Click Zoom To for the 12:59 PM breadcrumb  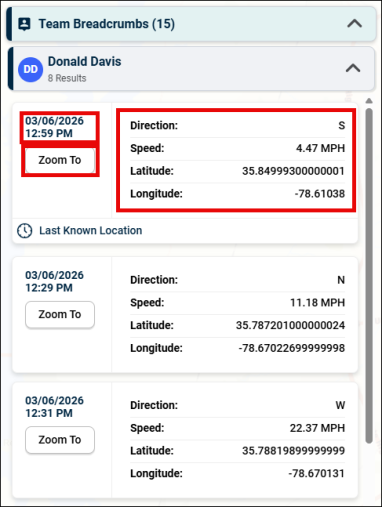coord(60,160)
